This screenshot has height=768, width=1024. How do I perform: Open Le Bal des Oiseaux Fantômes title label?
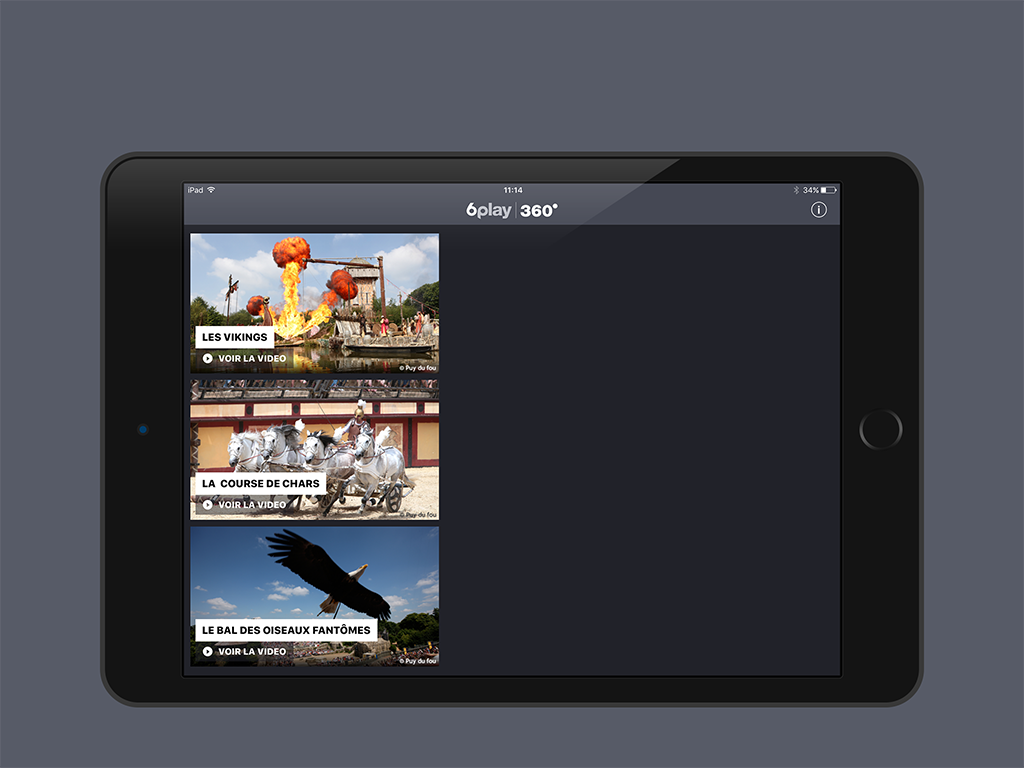286,630
